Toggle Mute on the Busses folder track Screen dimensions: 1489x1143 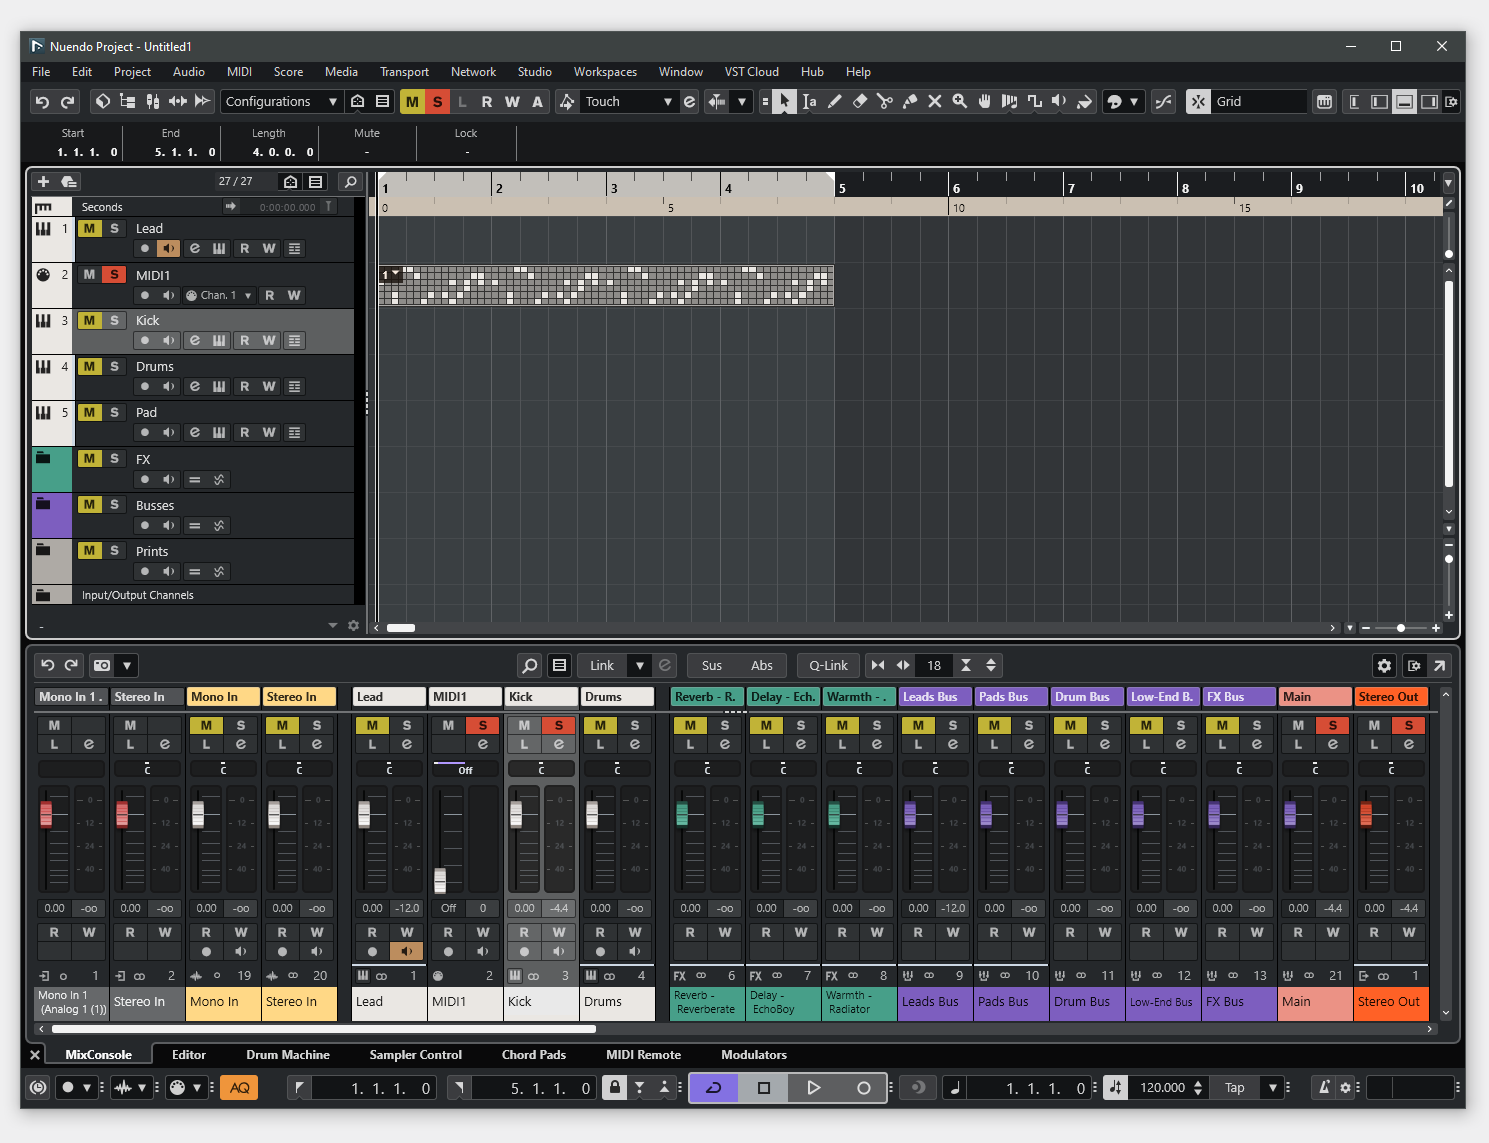(x=89, y=504)
